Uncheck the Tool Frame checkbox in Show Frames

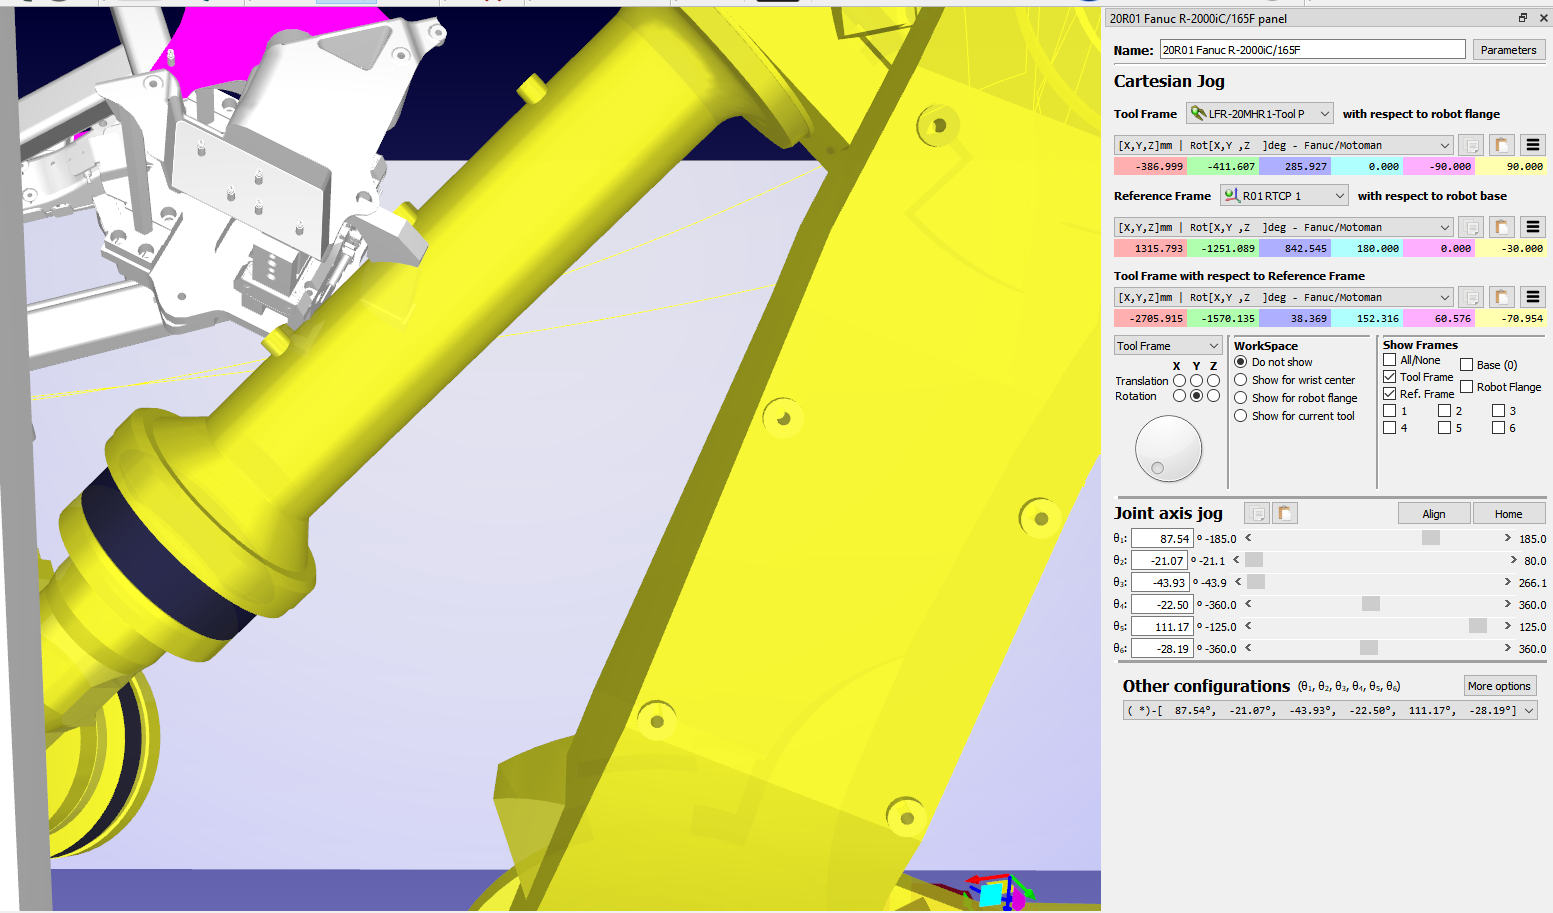point(1390,377)
